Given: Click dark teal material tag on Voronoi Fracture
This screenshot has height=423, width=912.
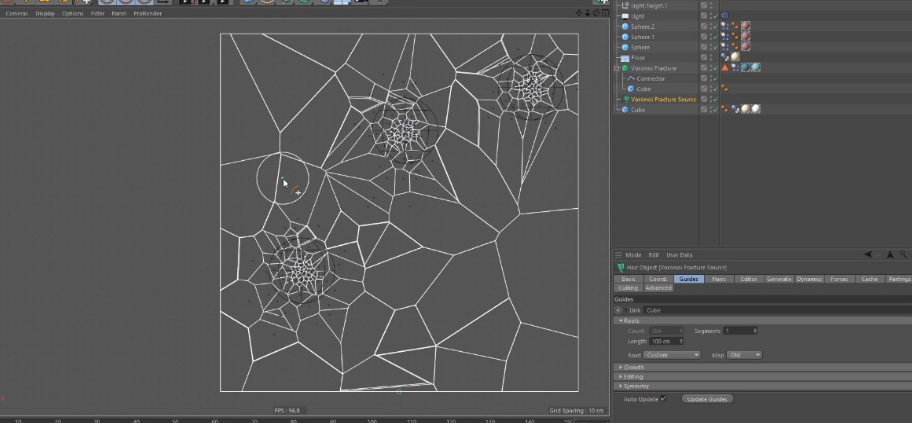Looking at the screenshot, I should tap(745, 68).
